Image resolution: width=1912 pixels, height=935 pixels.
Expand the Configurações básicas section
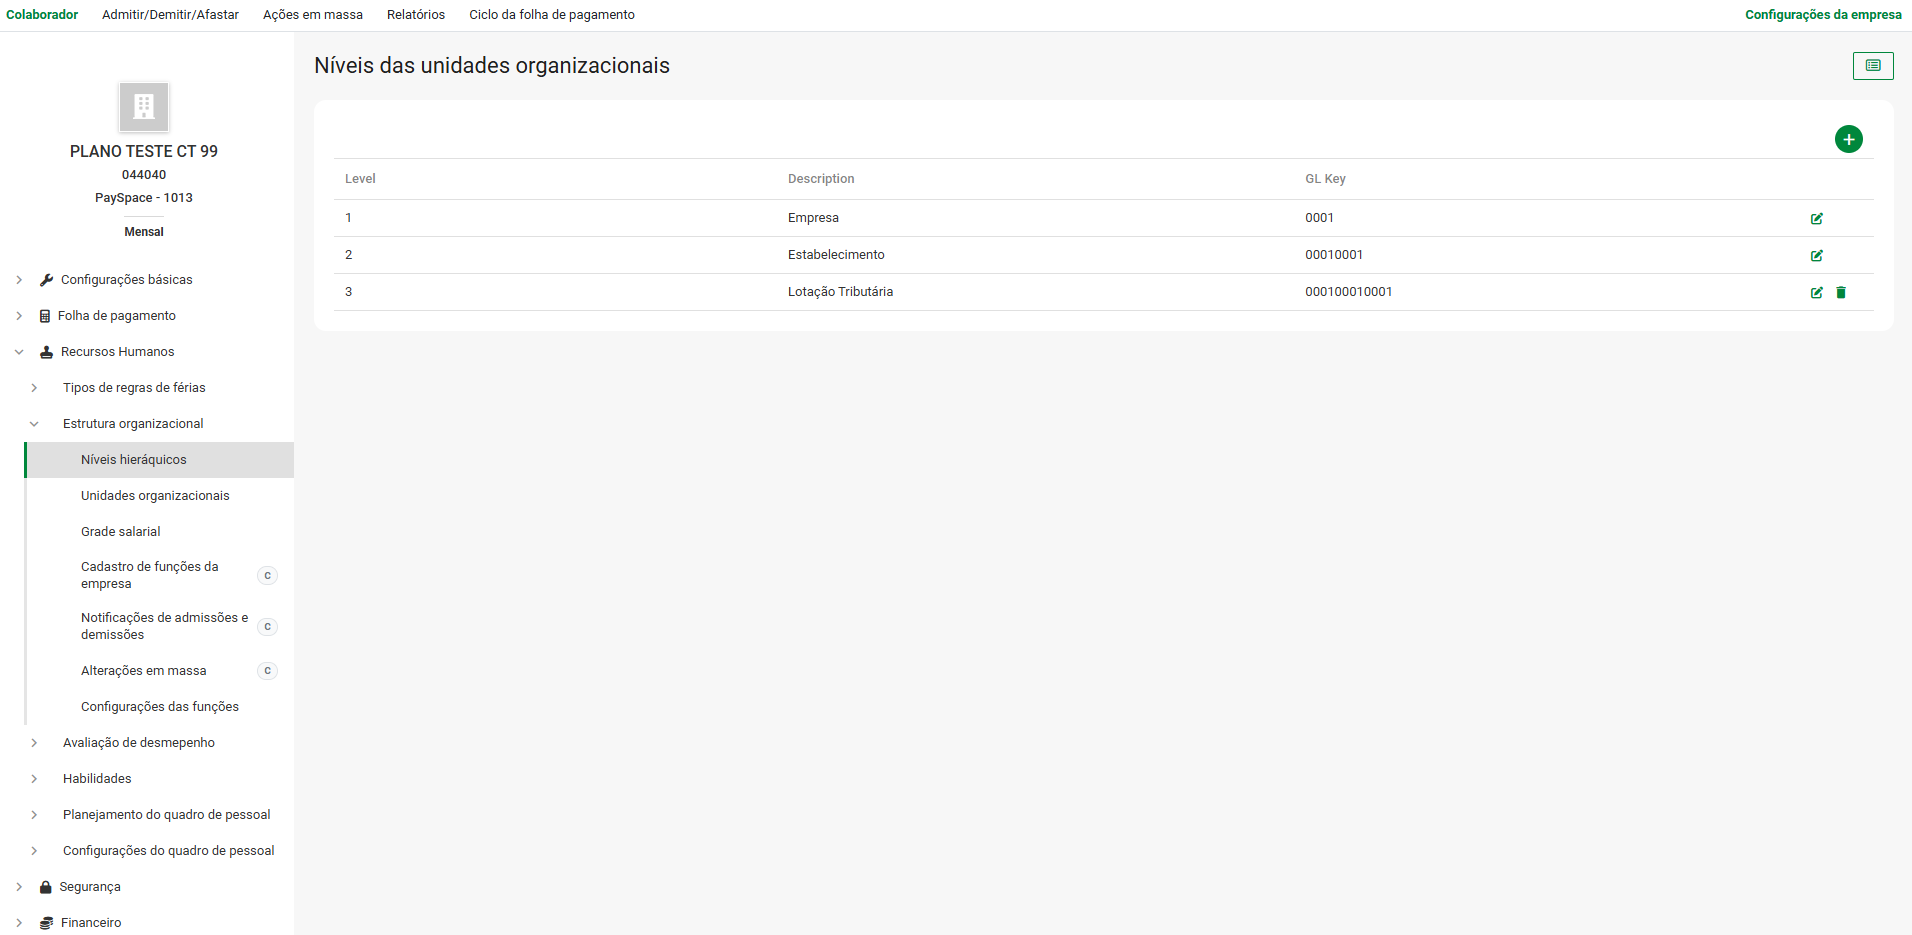[19, 280]
